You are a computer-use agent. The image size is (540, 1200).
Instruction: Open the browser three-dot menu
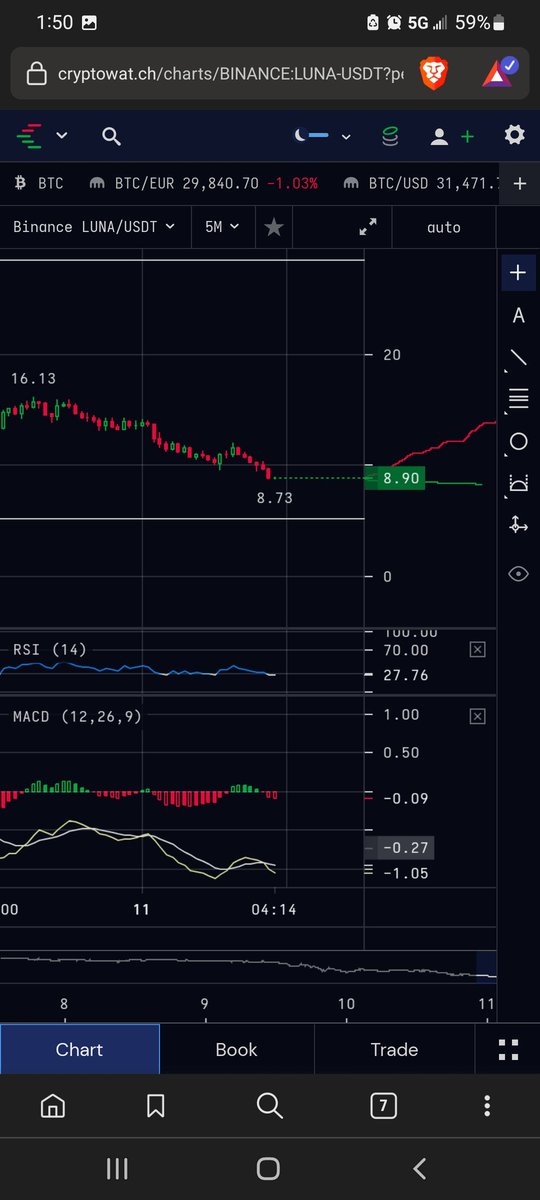487,1105
